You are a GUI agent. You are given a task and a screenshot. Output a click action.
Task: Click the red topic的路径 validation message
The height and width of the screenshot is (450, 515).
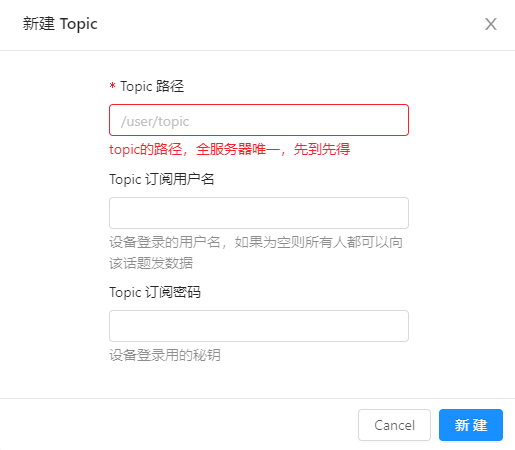(230, 149)
